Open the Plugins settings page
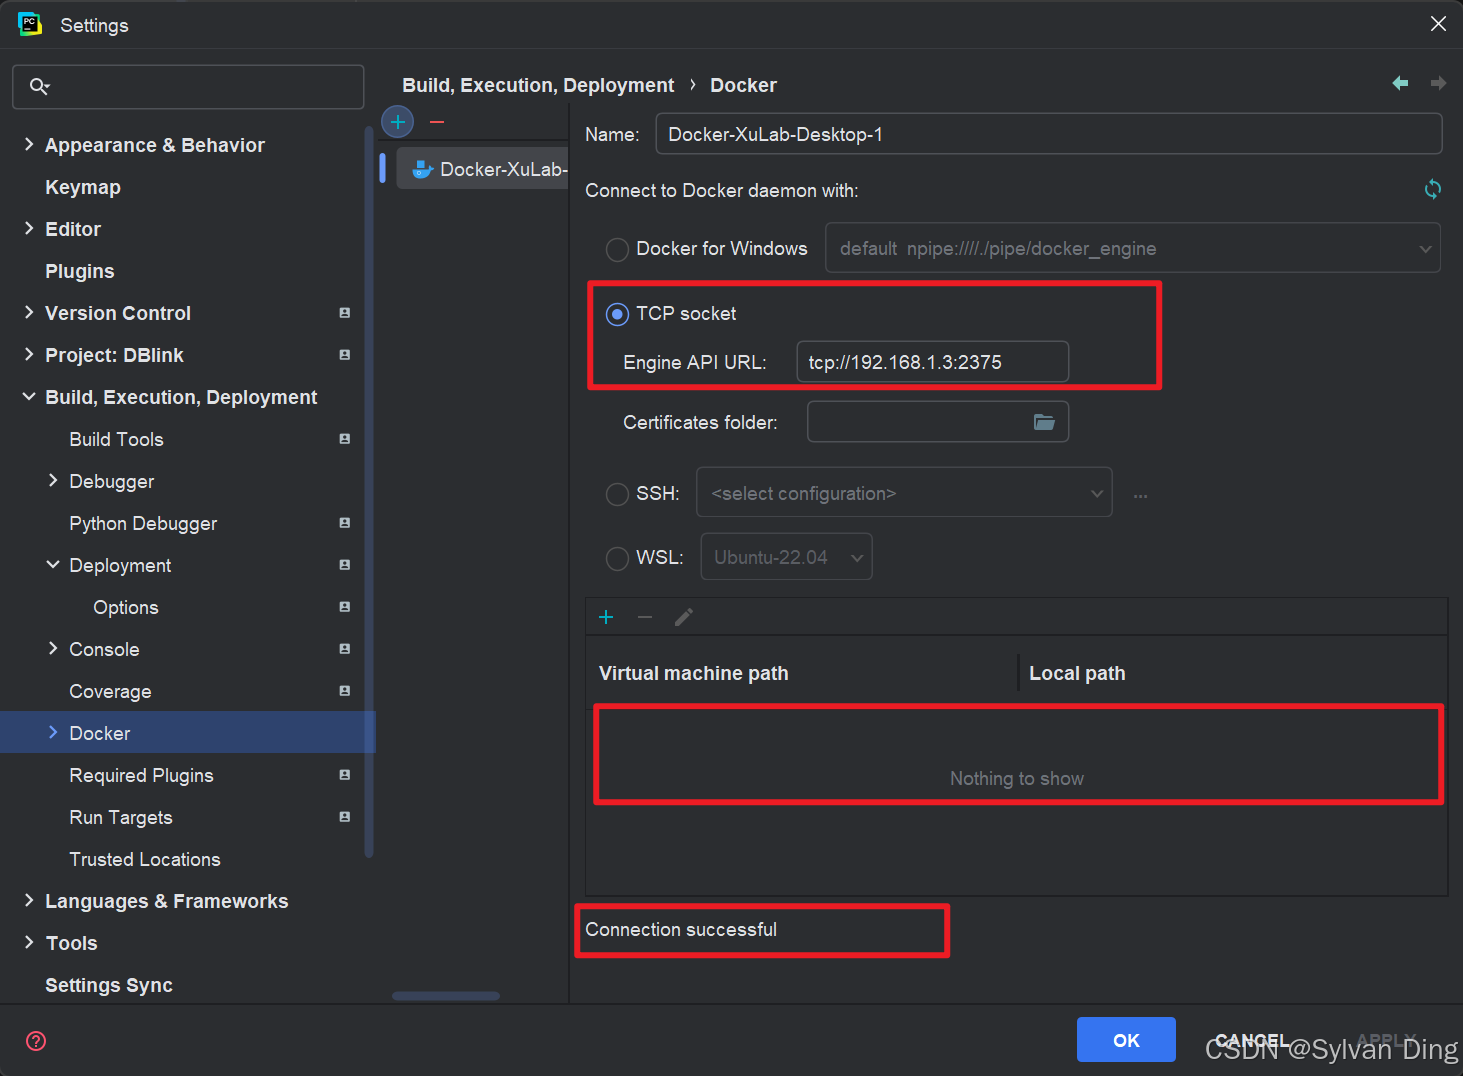 pos(80,271)
